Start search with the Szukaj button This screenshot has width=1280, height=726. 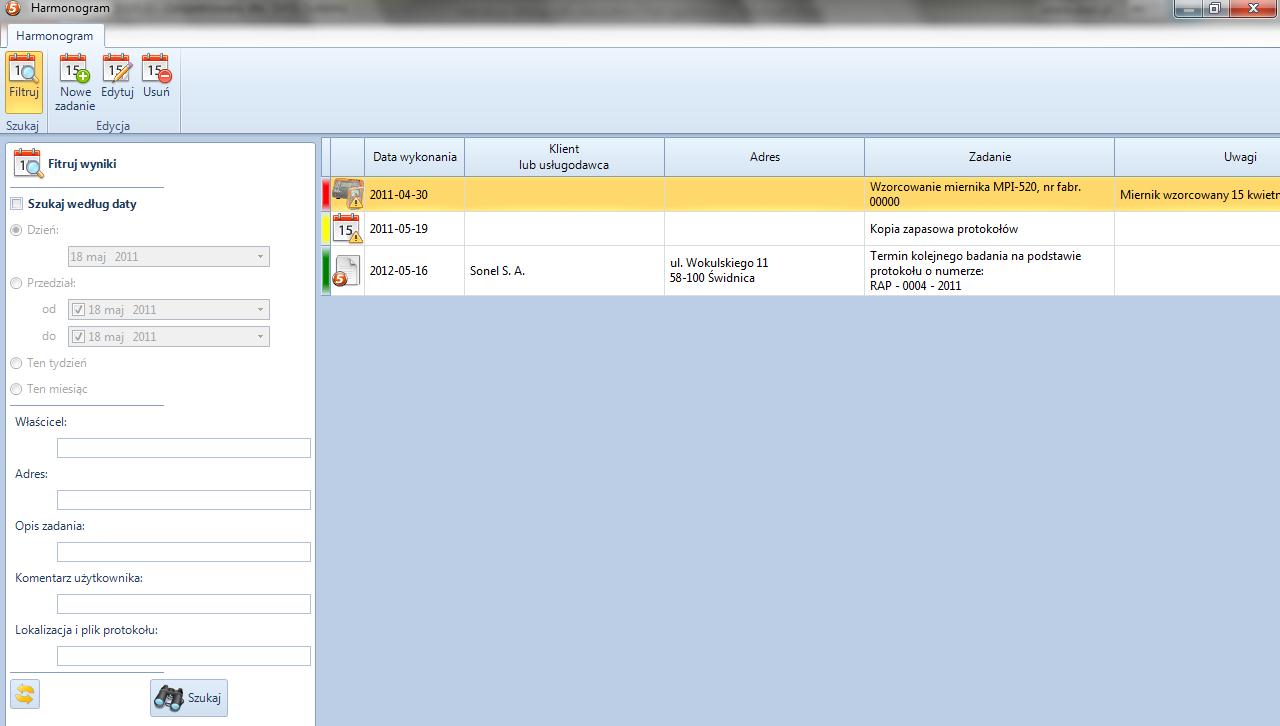coord(189,698)
